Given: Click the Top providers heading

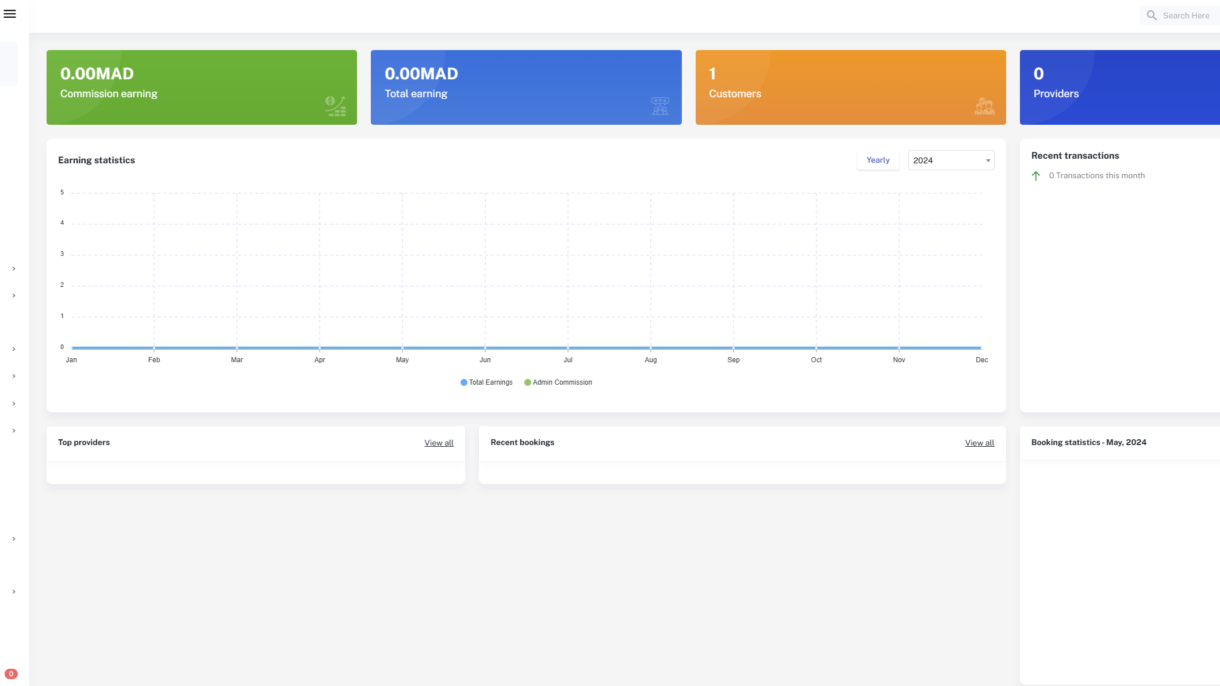Looking at the screenshot, I should tap(84, 442).
